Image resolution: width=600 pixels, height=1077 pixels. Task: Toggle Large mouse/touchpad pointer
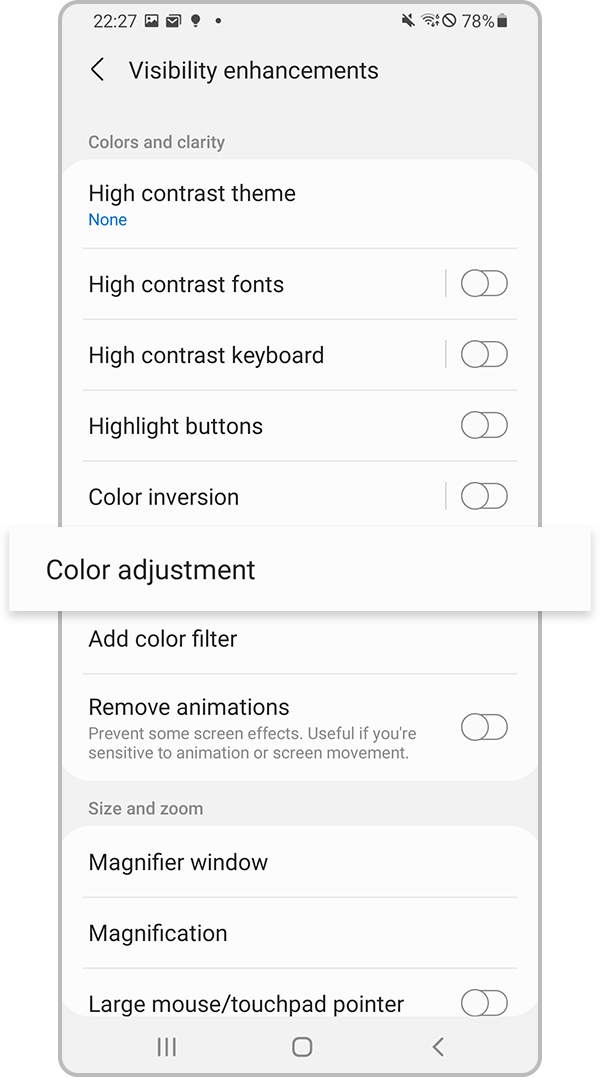(484, 1003)
